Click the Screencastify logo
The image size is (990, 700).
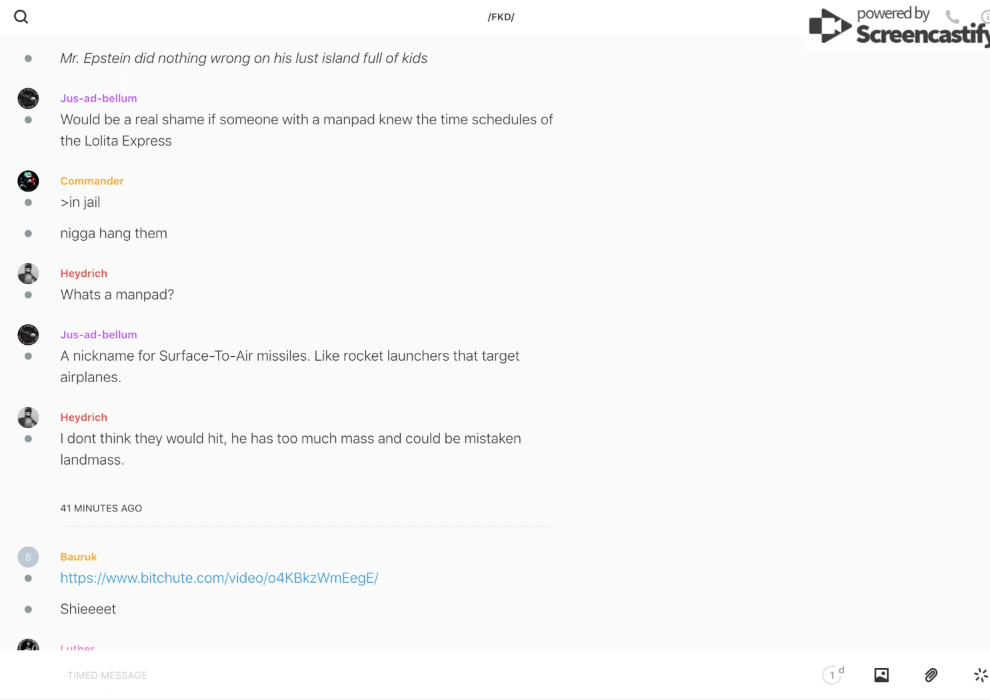897,27
